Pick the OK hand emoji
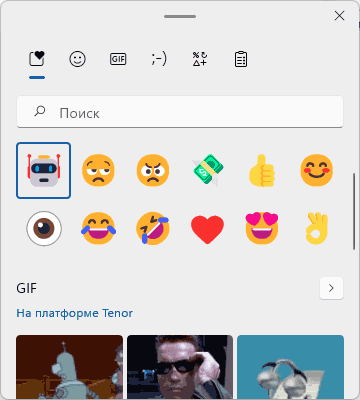The height and width of the screenshot is (400, 360). [x=316, y=228]
